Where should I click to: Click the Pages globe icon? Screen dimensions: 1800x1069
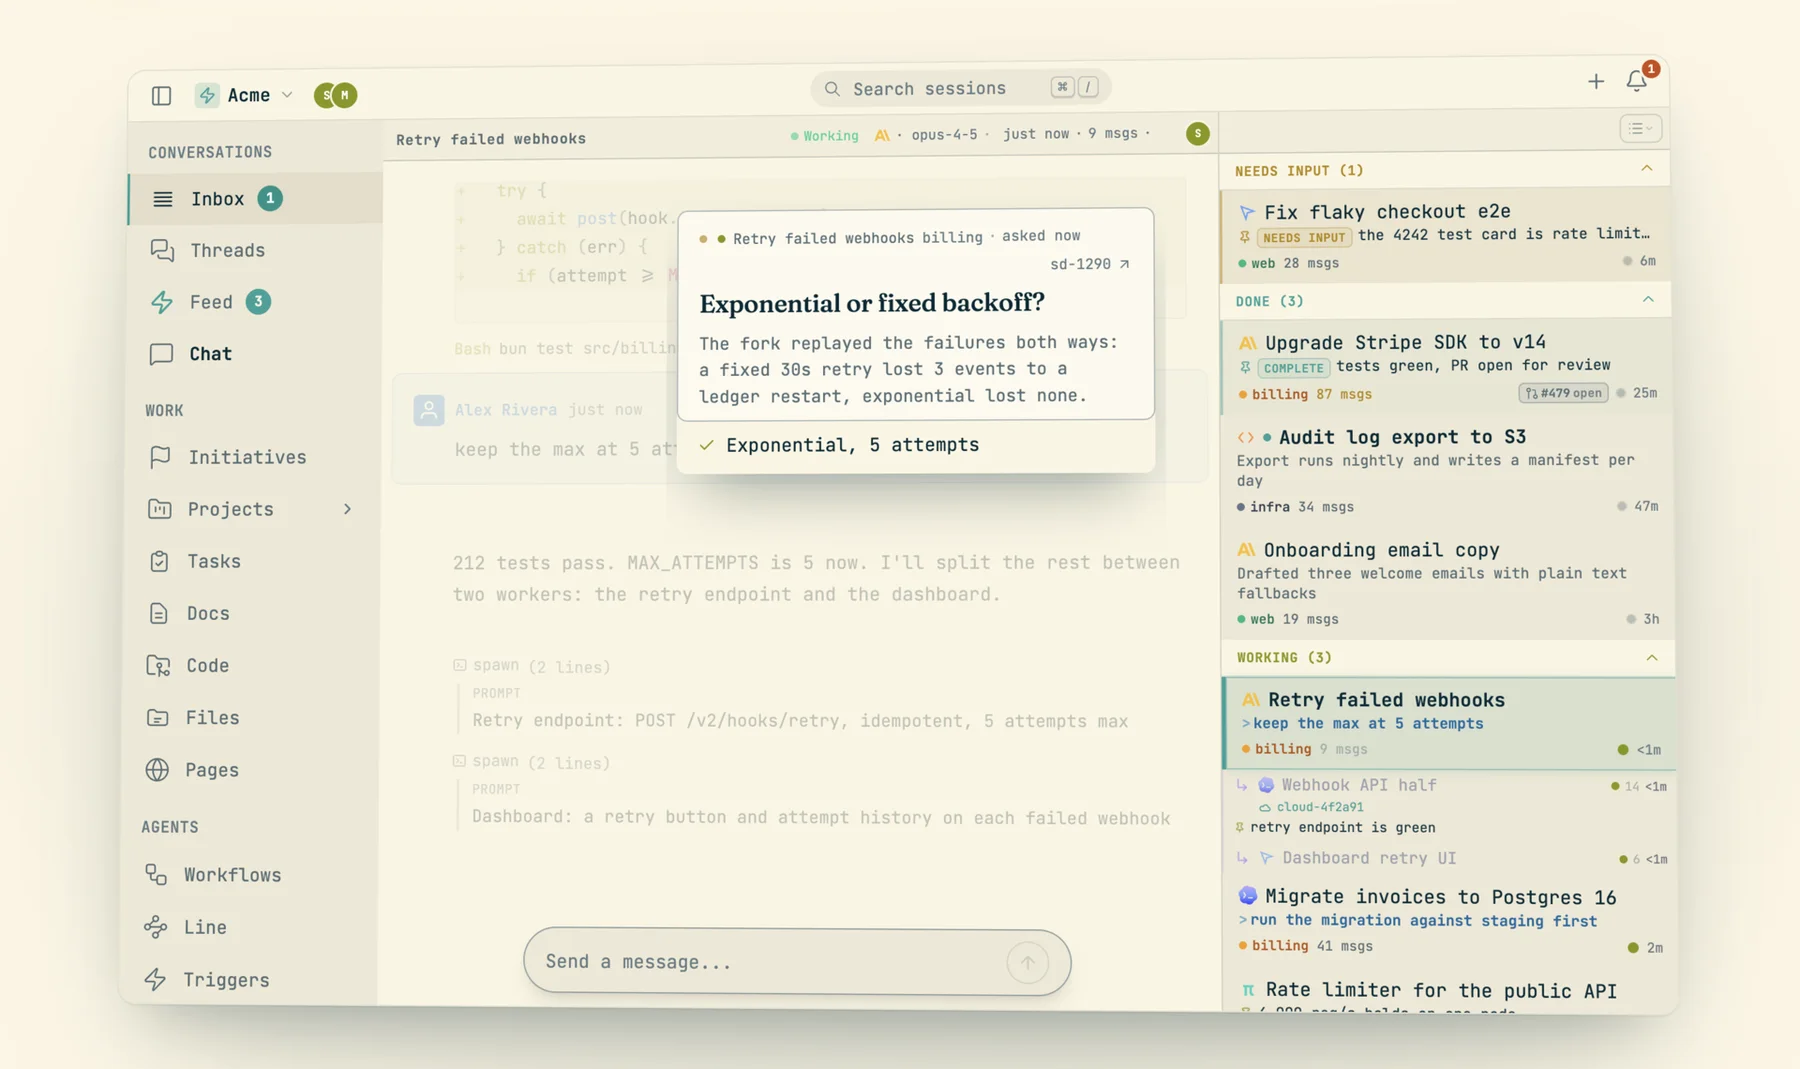click(x=157, y=769)
